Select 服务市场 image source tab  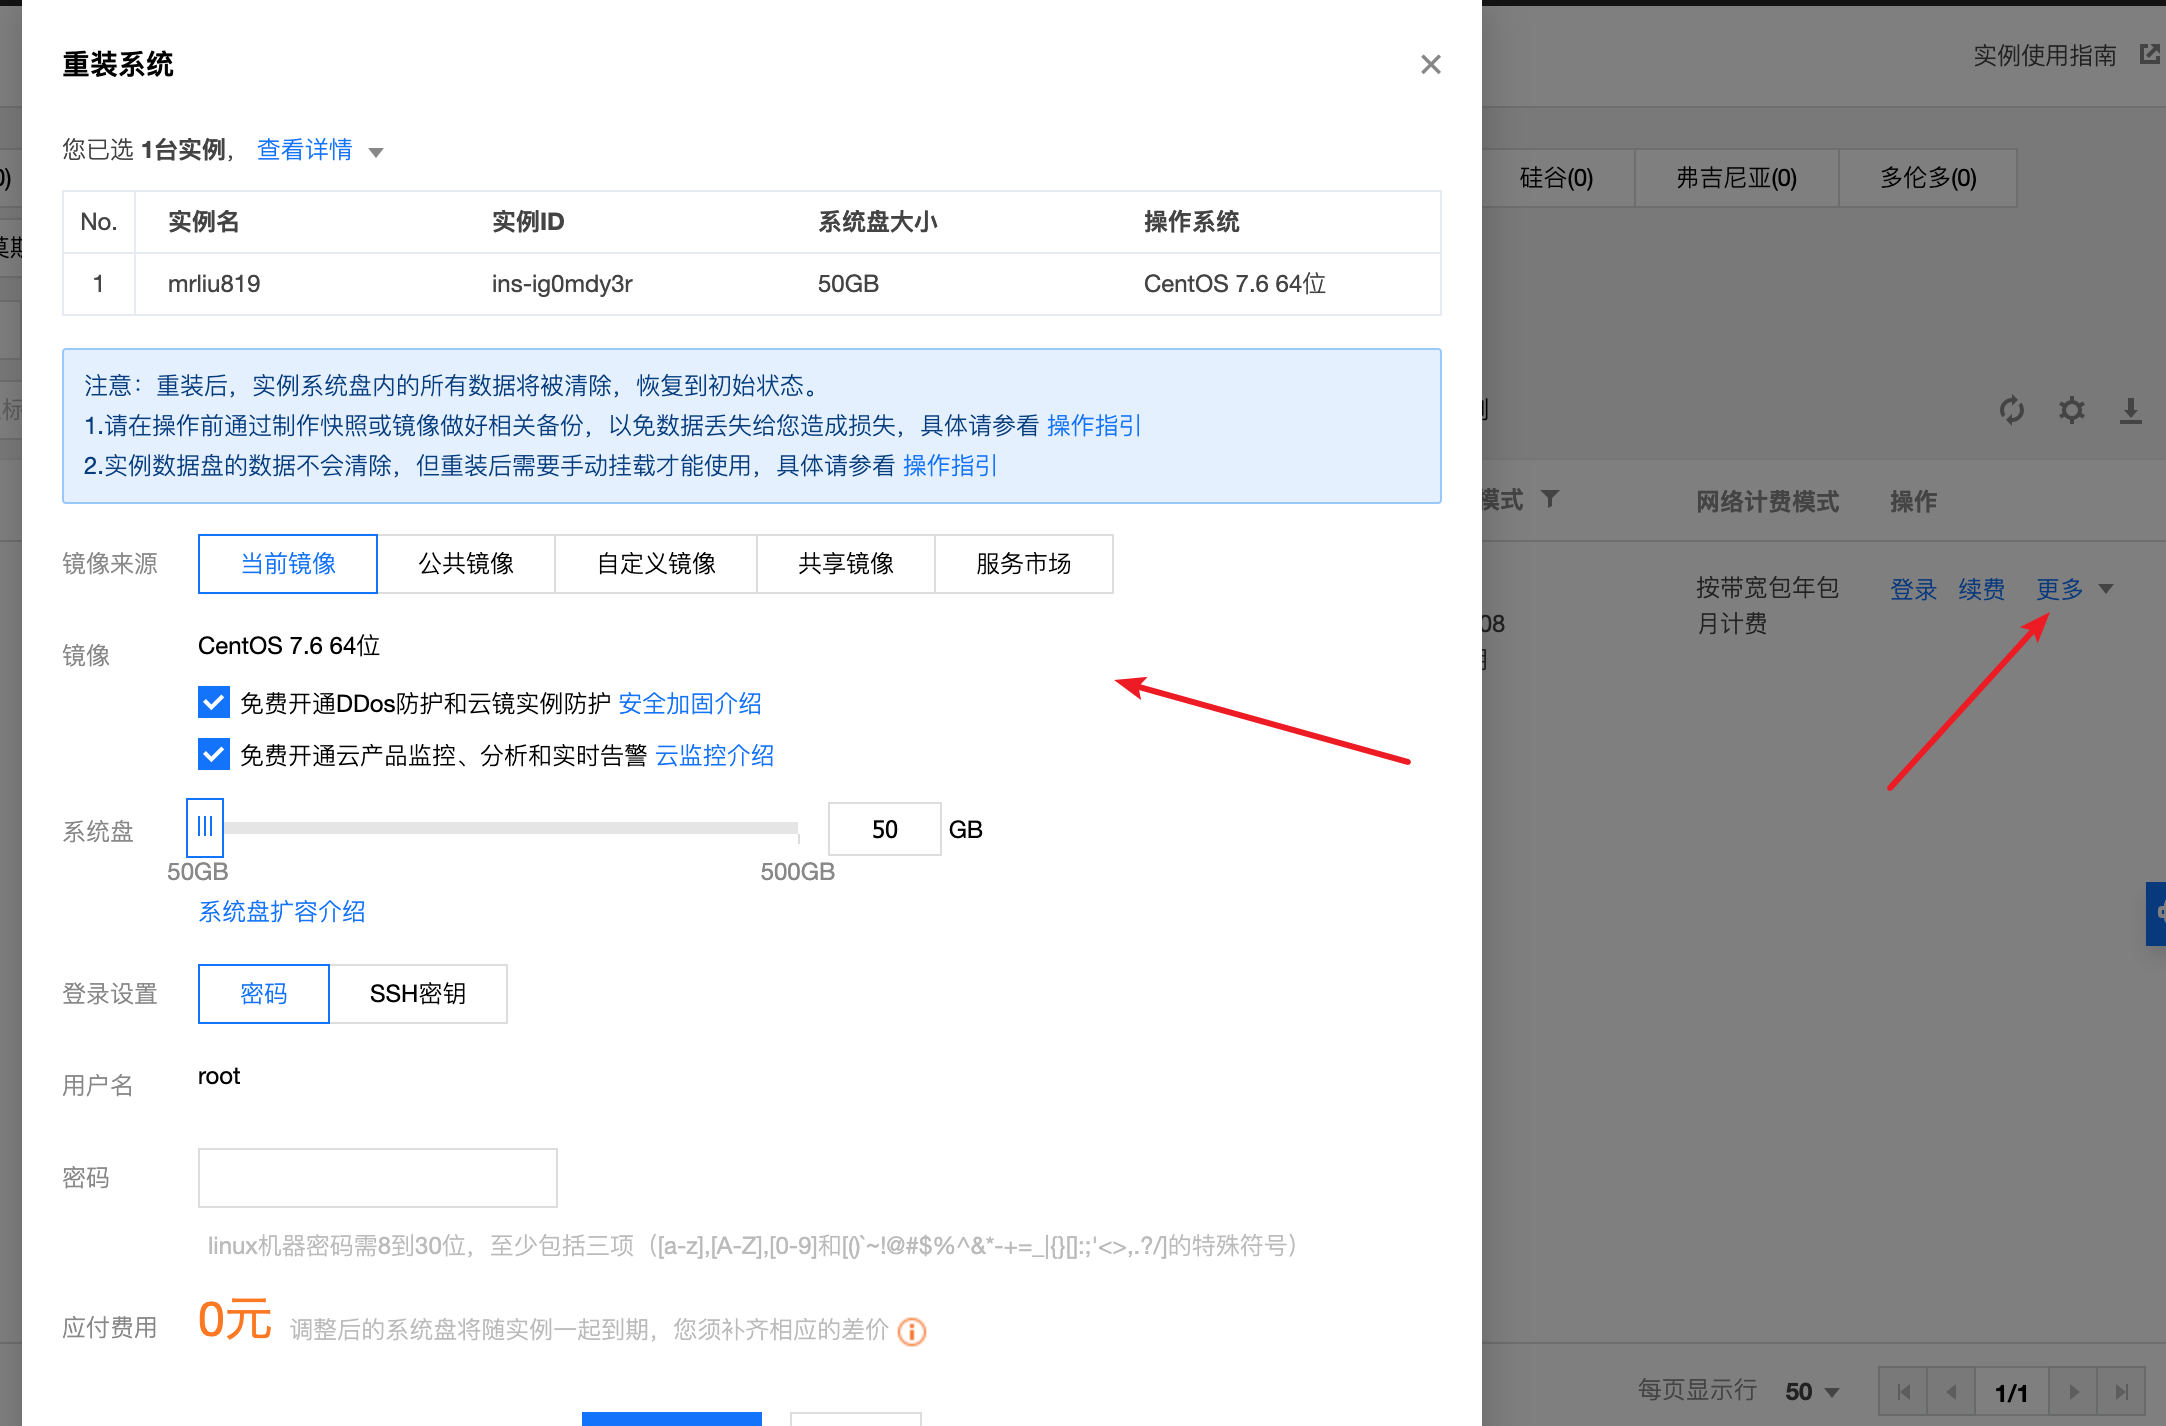1024,564
